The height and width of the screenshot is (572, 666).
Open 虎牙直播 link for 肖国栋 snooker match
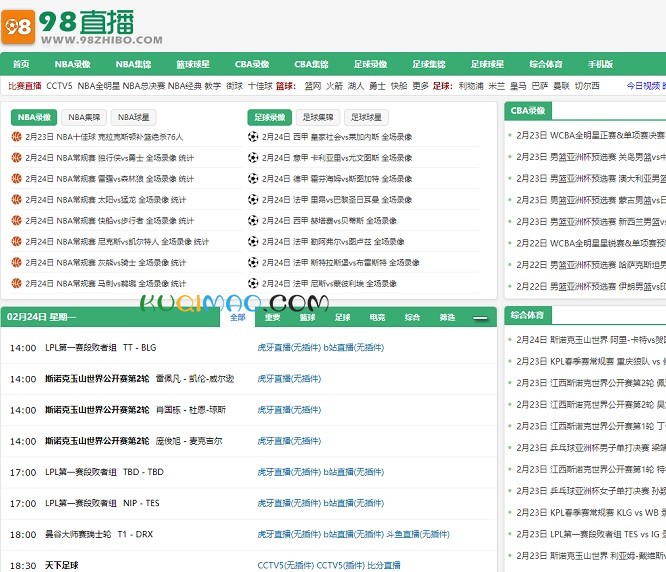click(289, 410)
